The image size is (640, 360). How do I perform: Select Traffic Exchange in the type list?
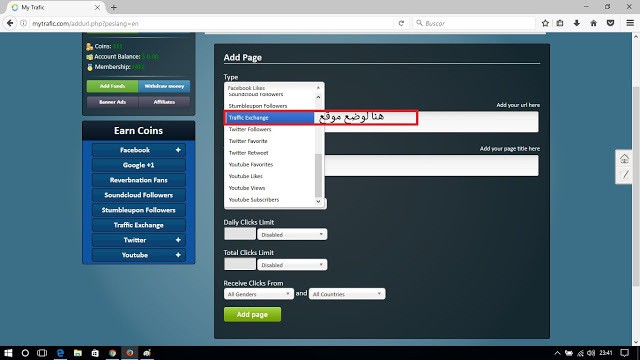pos(269,118)
